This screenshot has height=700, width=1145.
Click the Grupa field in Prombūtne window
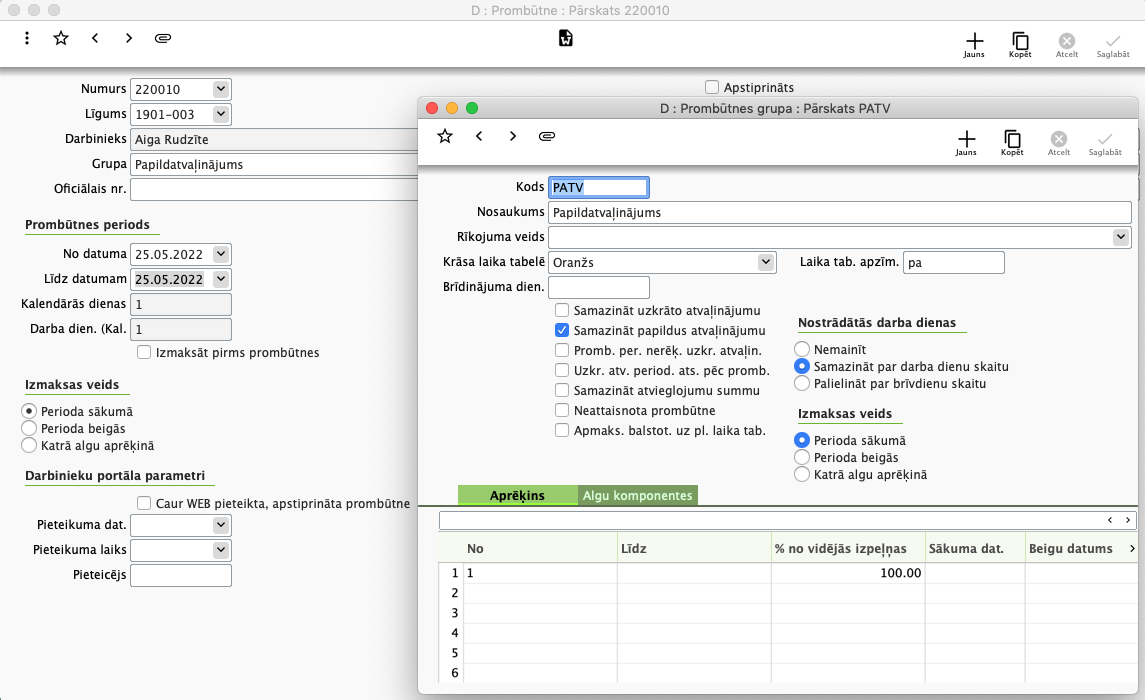[274, 164]
